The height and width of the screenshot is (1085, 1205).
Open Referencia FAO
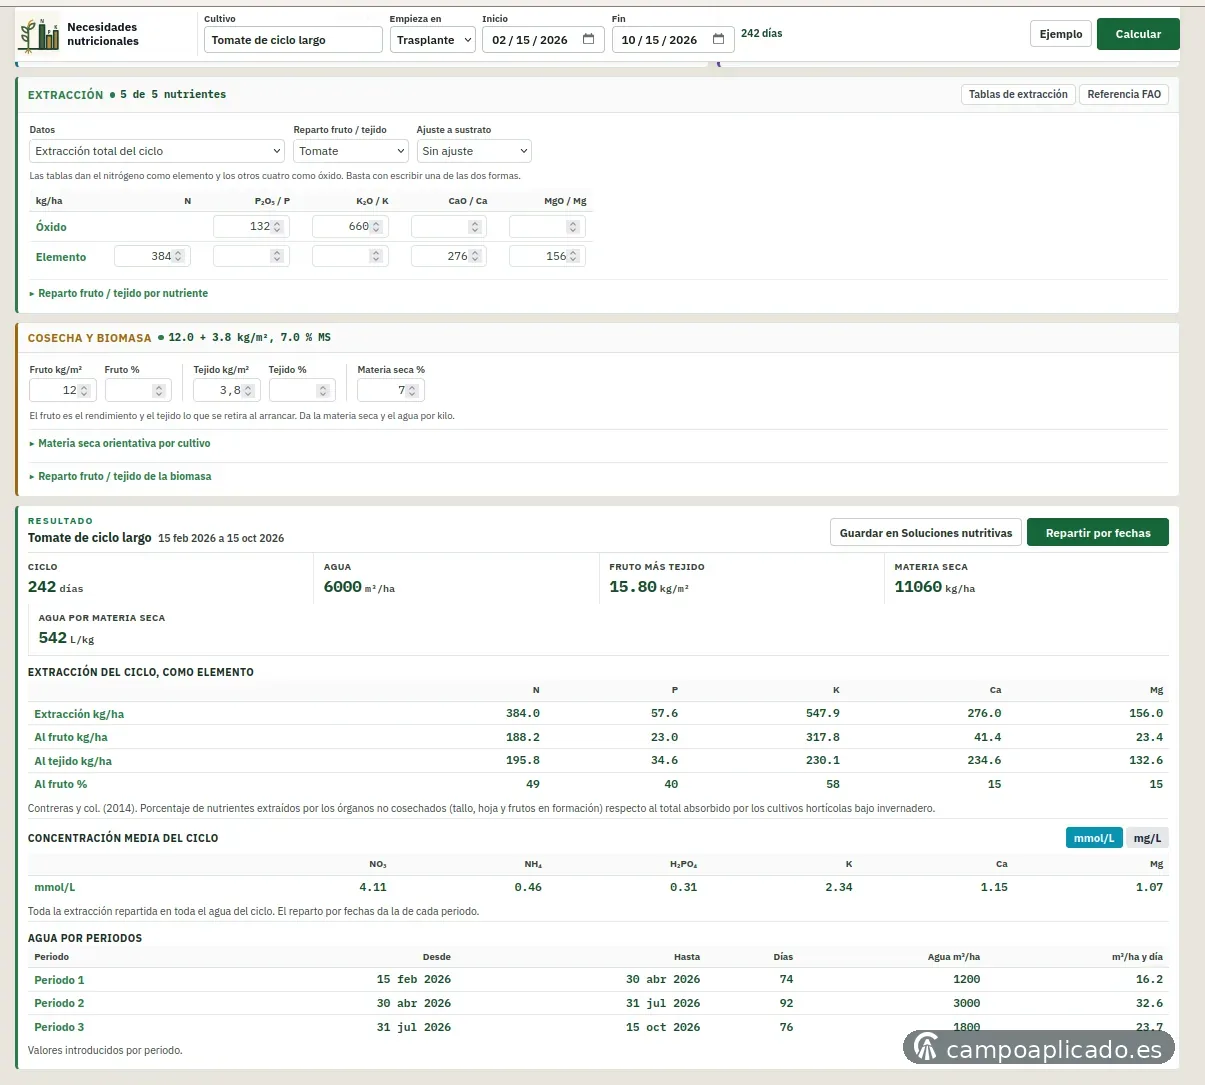1124,94
